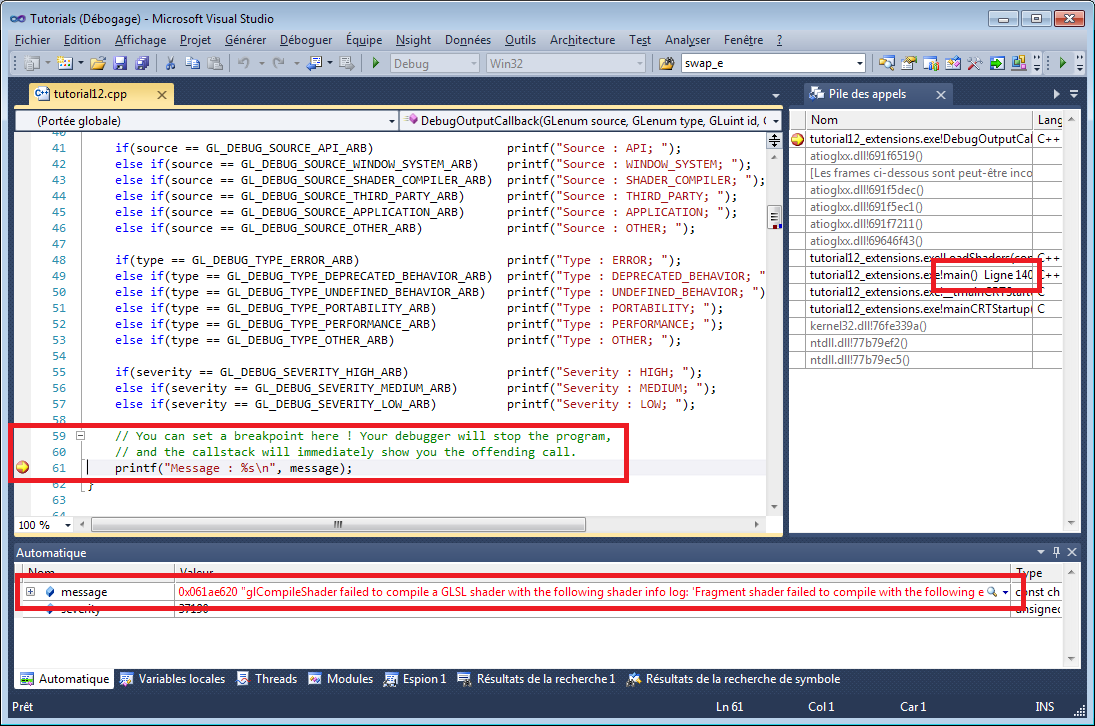The width and height of the screenshot is (1095, 726).
Task: Click the editor split bar handle
Action: 774,140
